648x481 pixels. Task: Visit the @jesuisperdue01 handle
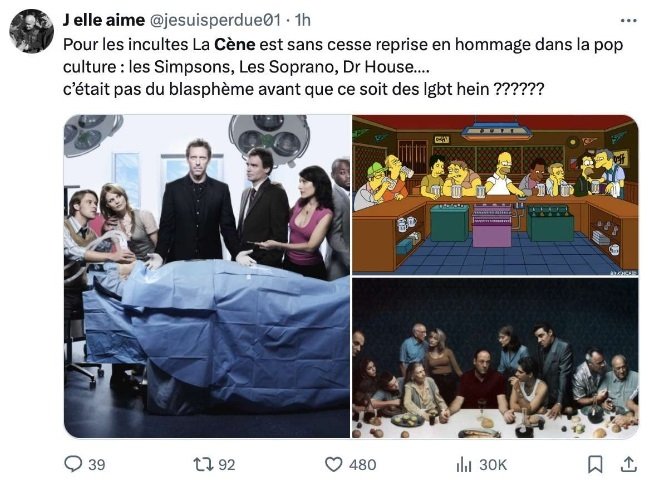pyautogui.click(x=214, y=20)
